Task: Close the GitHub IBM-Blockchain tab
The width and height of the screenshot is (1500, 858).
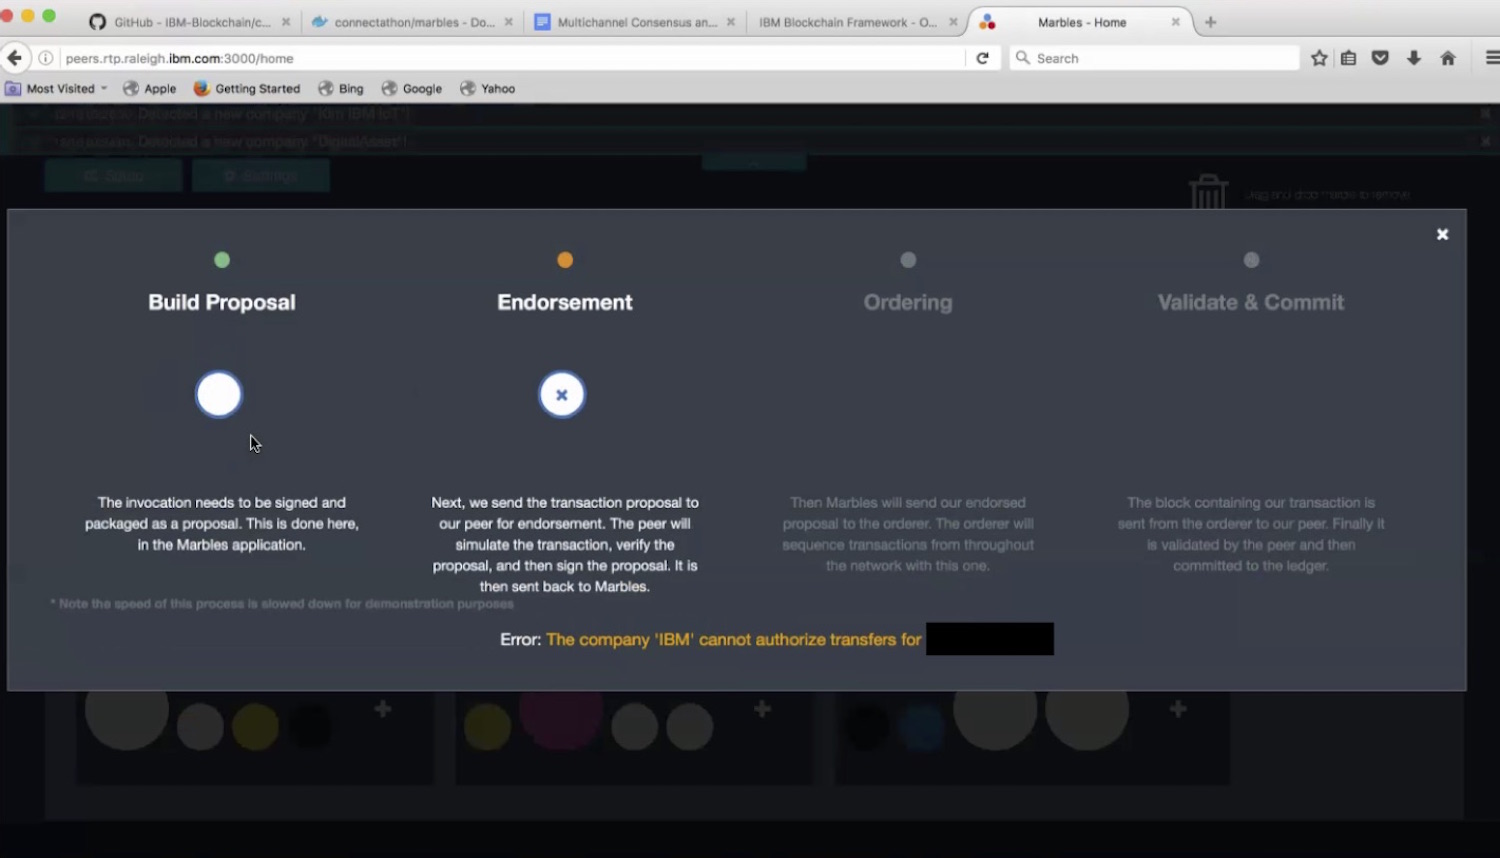Action: pos(286,22)
